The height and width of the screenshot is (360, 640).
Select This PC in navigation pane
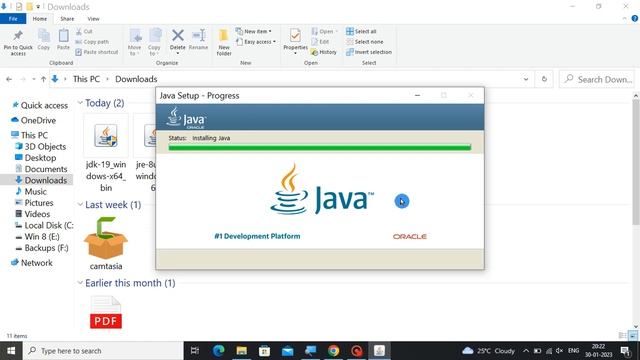coord(29,135)
